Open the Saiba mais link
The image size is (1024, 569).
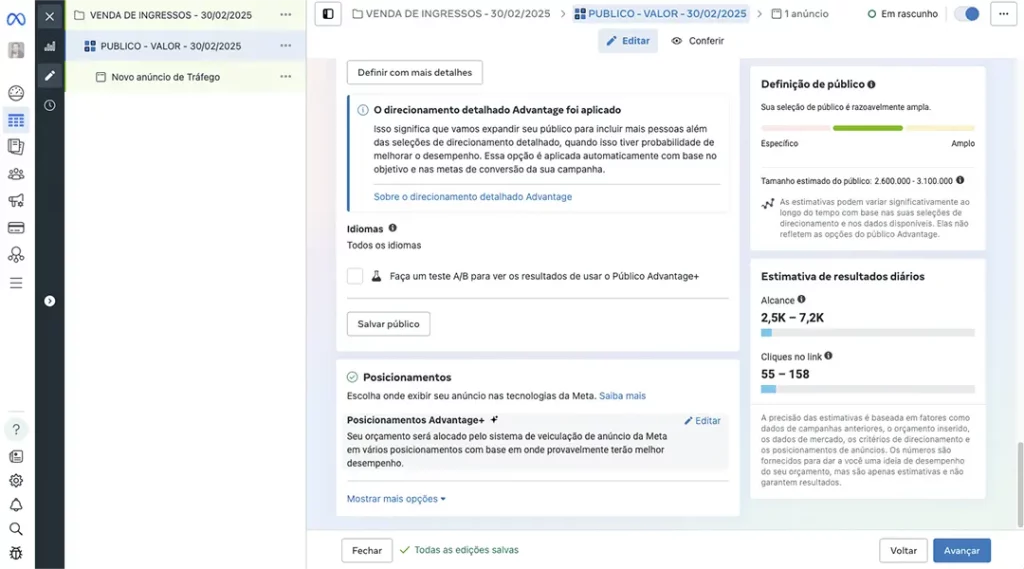(x=622, y=396)
